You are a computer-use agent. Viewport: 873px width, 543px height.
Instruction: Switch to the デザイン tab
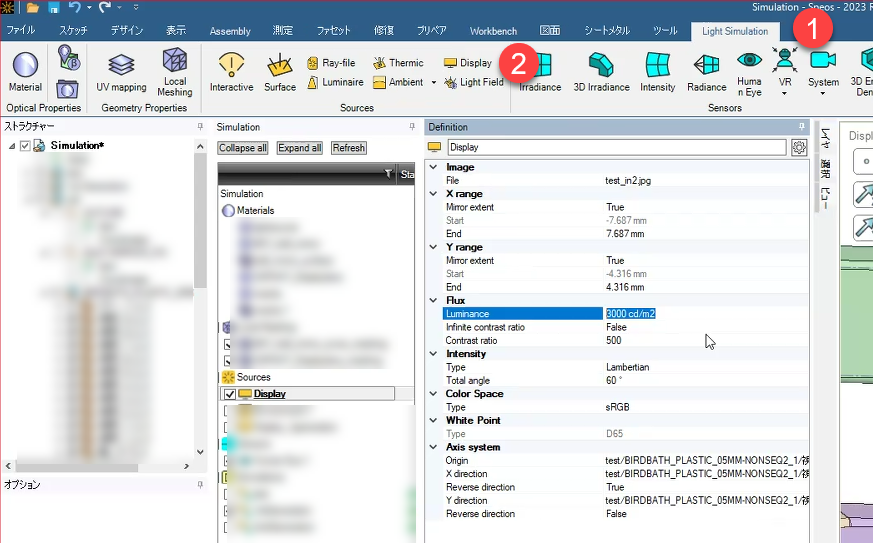tap(126, 31)
